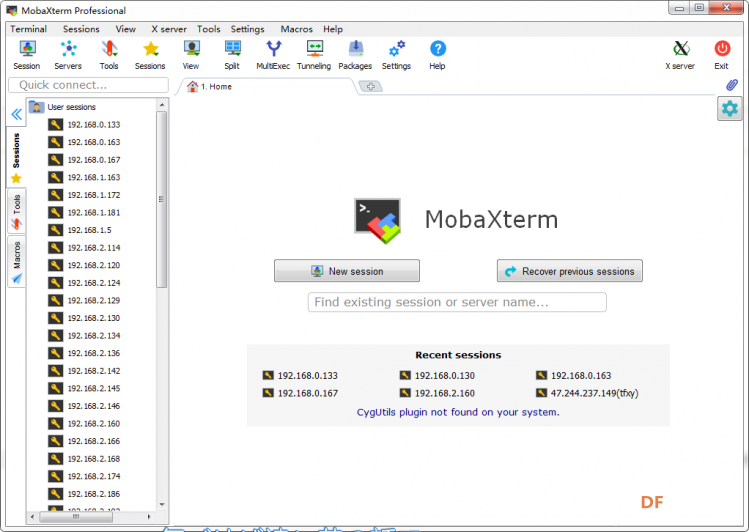Activate MultiExec toolbar icon
This screenshot has width=749, height=532.
(x=273, y=55)
